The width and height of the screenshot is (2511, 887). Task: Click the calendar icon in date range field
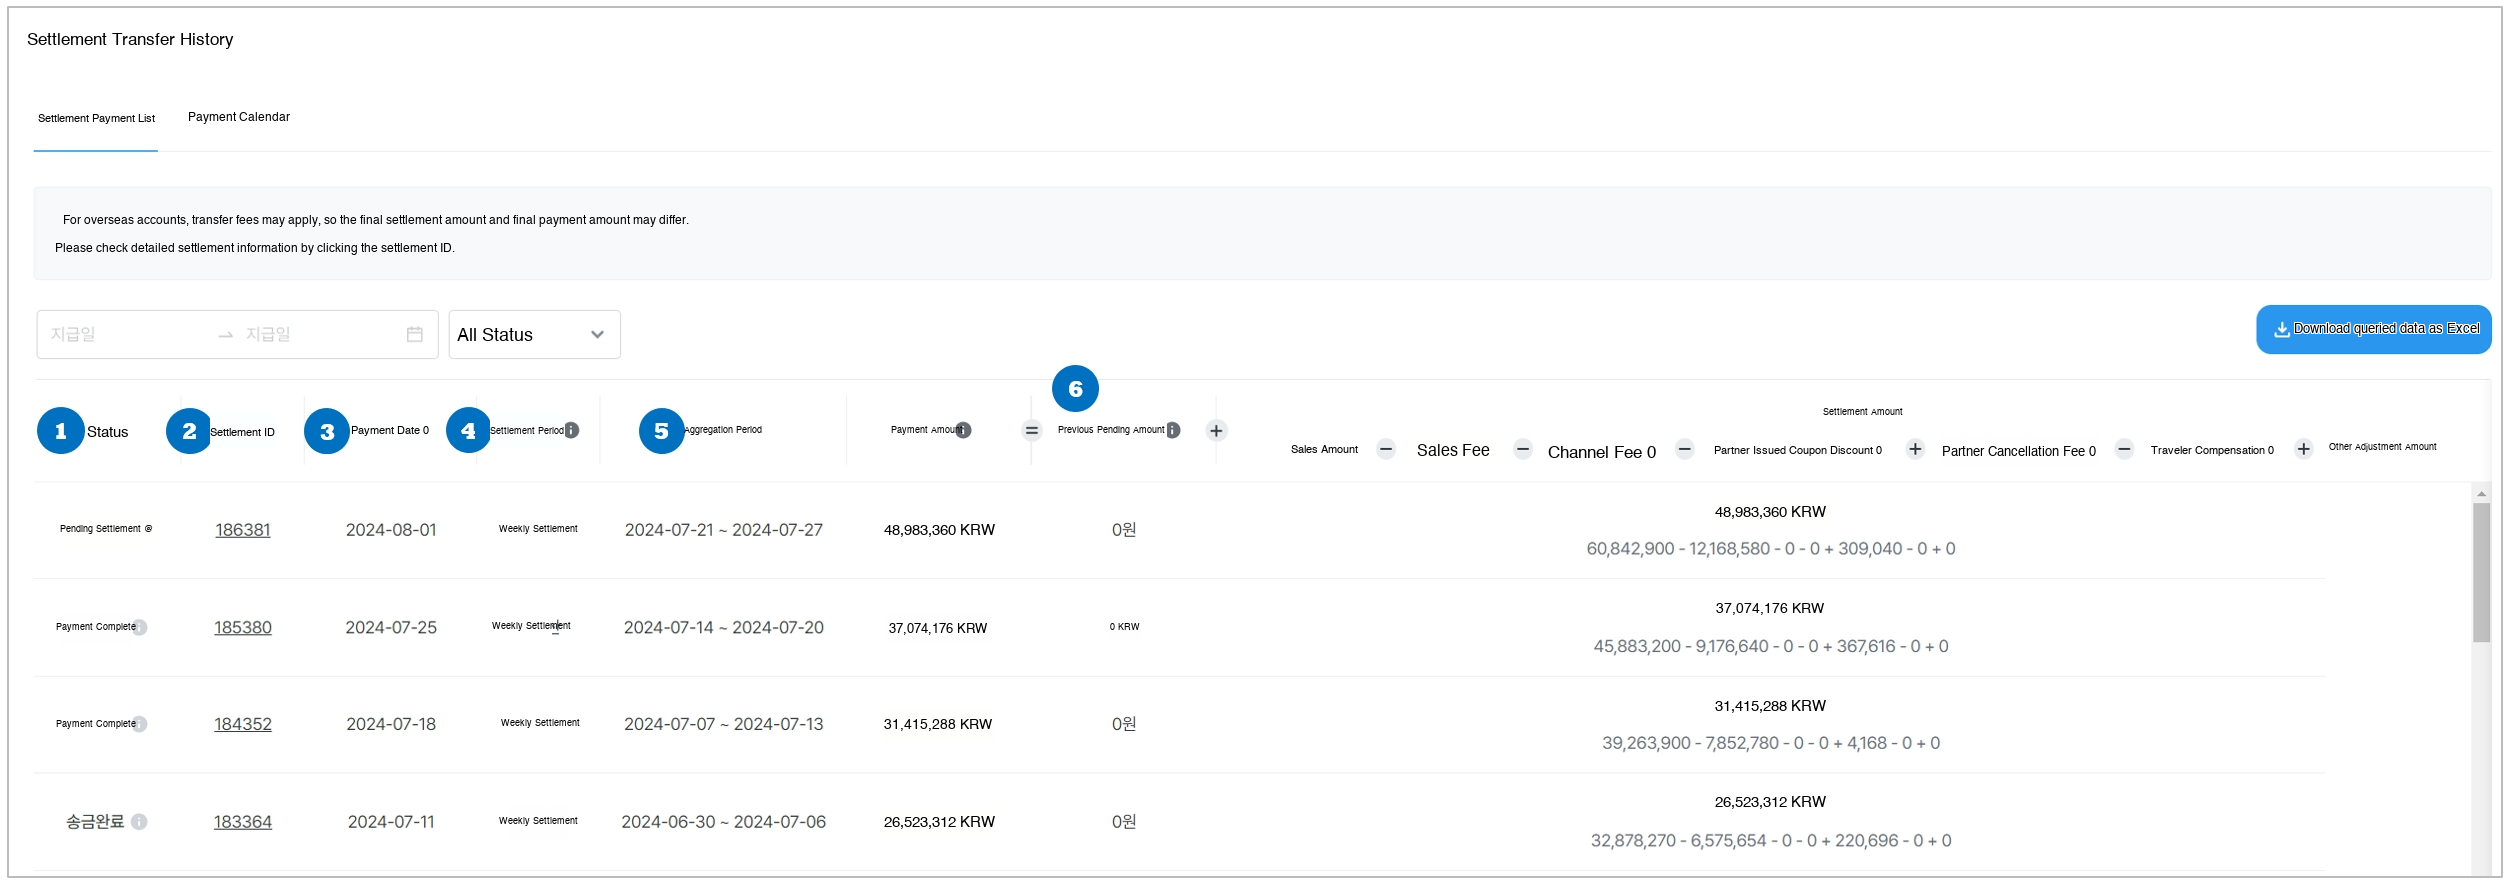414,335
